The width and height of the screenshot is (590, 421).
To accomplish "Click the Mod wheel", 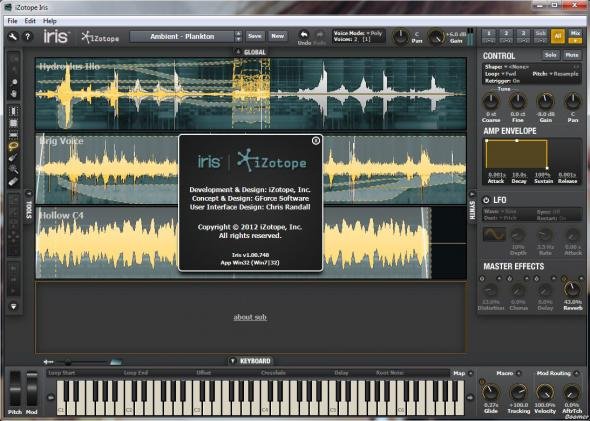I will coord(32,389).
